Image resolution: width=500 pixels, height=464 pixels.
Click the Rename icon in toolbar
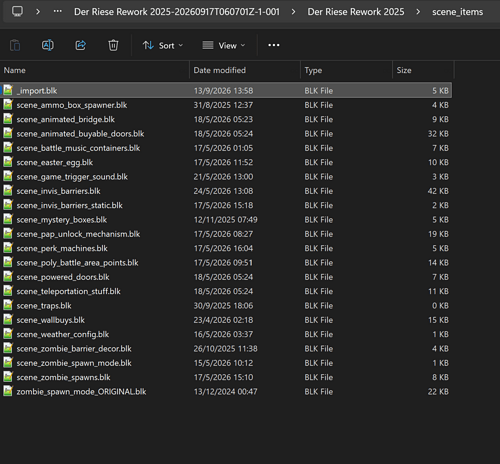[48, 45]
